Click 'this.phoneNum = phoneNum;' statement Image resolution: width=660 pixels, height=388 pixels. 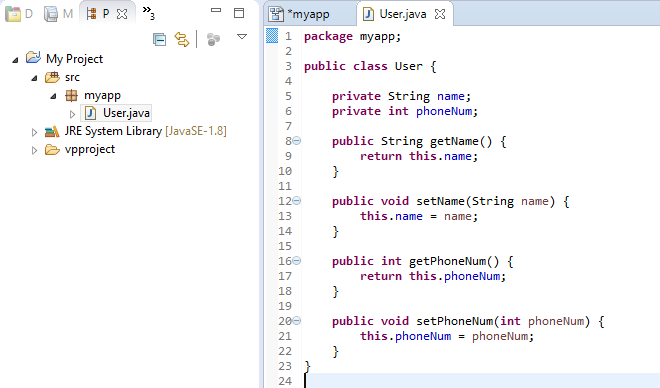pos(447,337)
